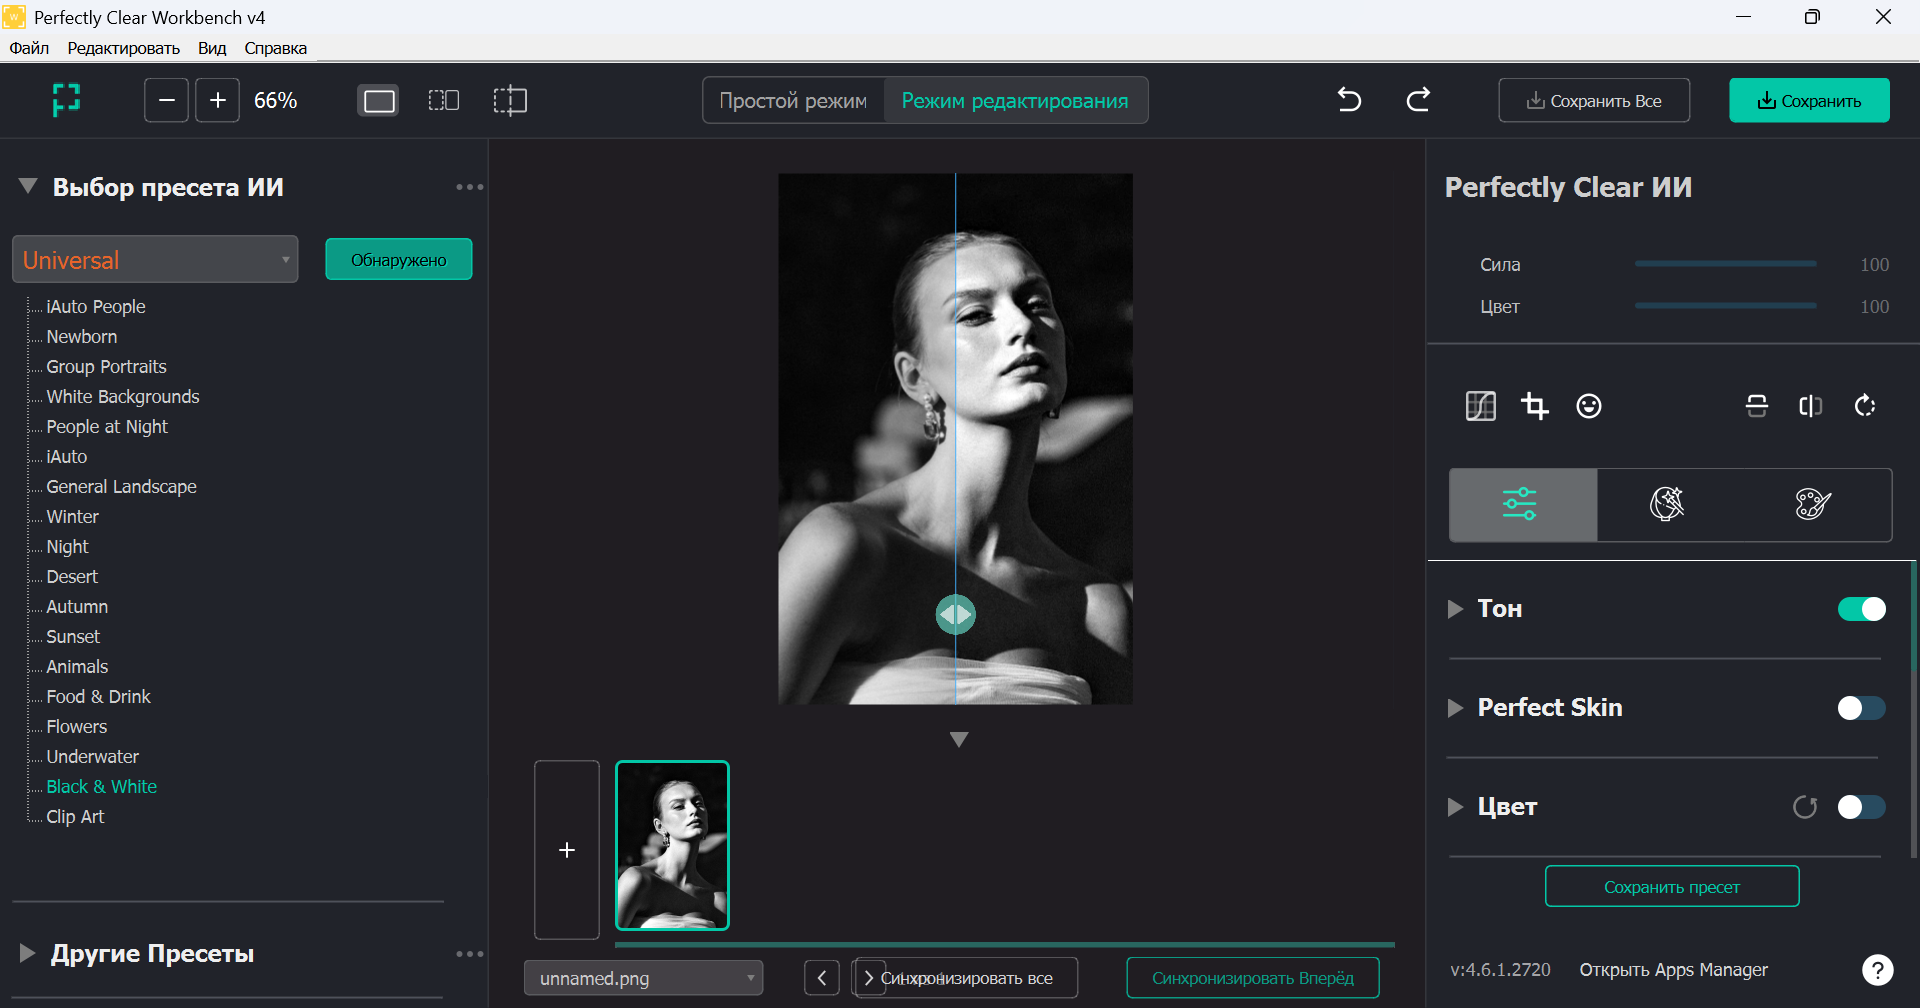Click the undo arrow icon

tap(1349, 100)
